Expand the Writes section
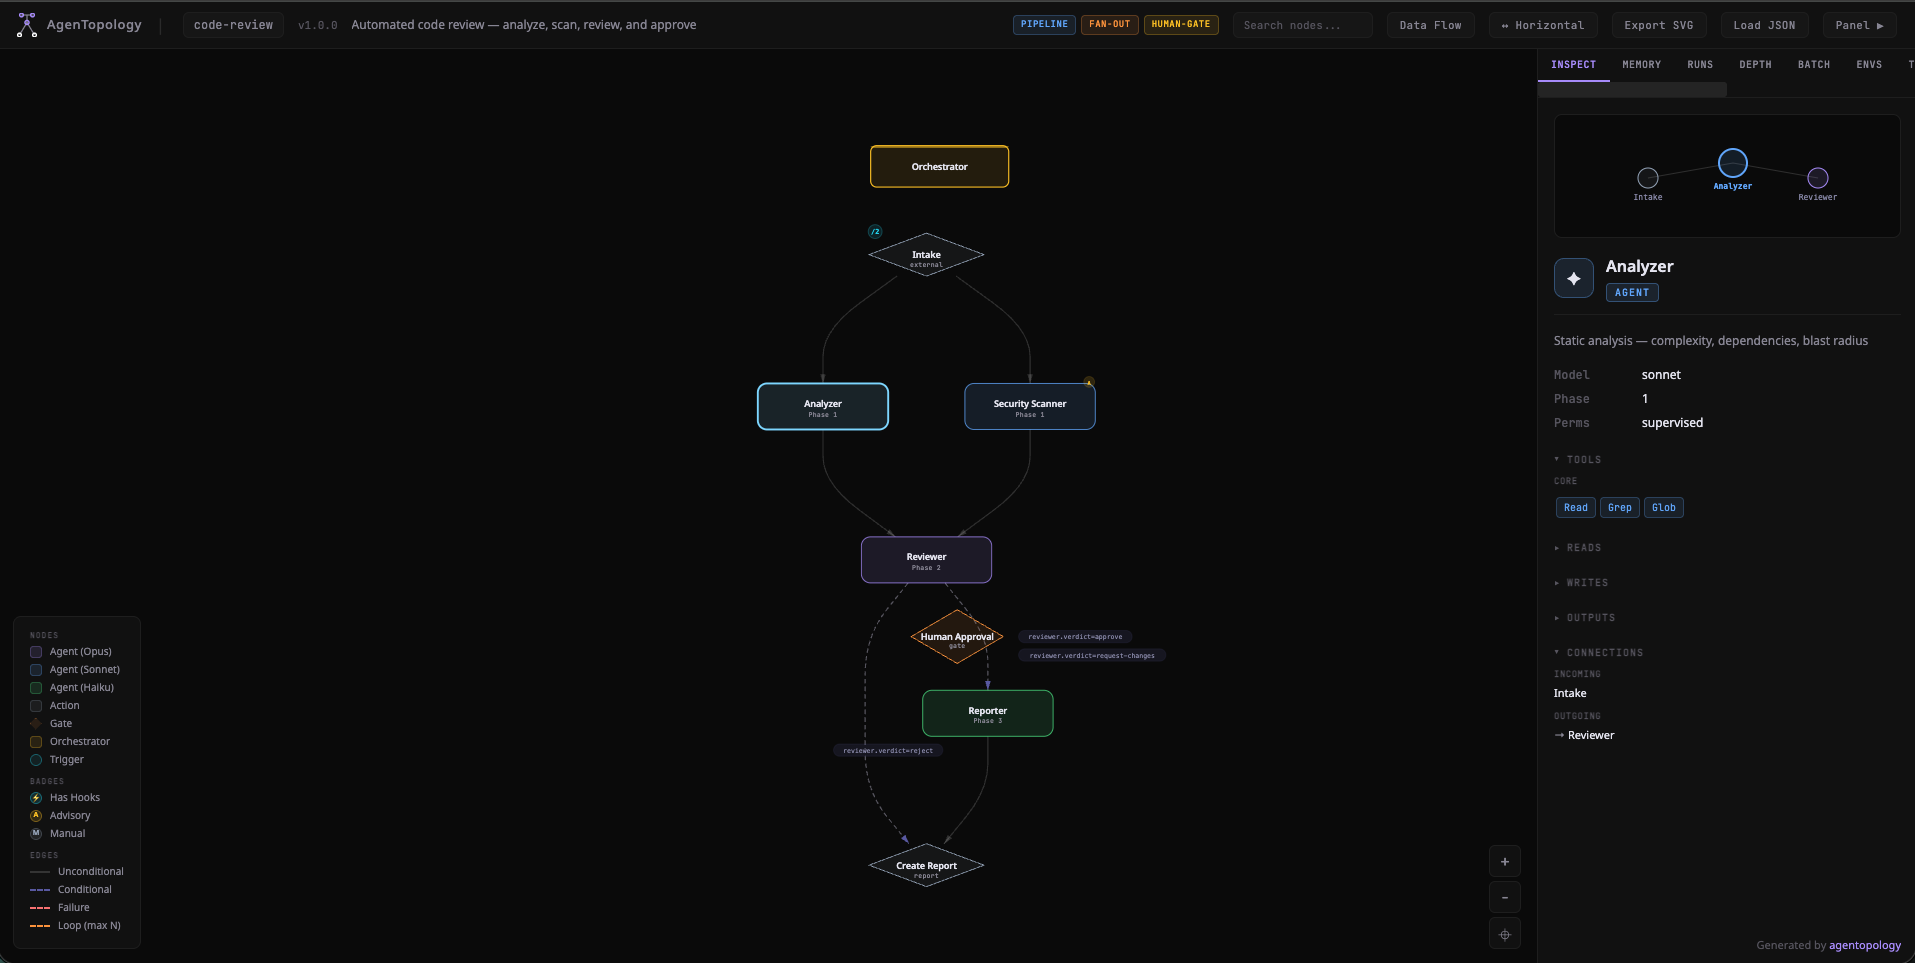 [x=1581, y=583]
